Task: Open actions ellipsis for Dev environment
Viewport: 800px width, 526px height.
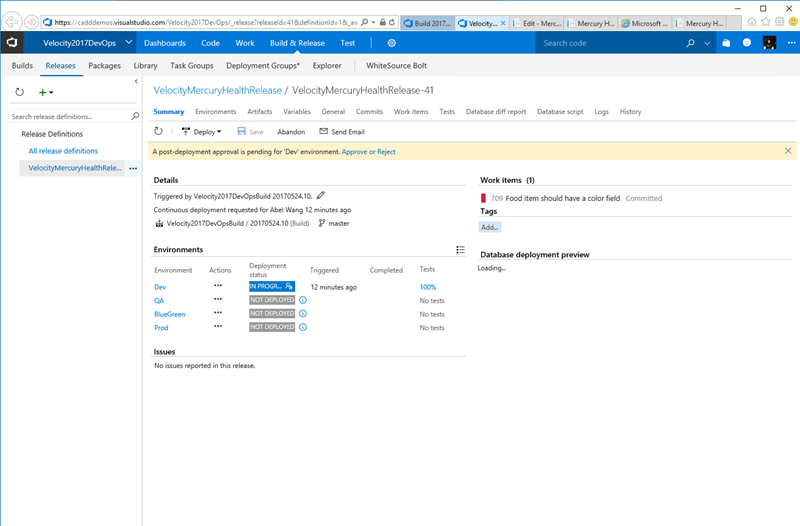Action: [x=218, y=286]
